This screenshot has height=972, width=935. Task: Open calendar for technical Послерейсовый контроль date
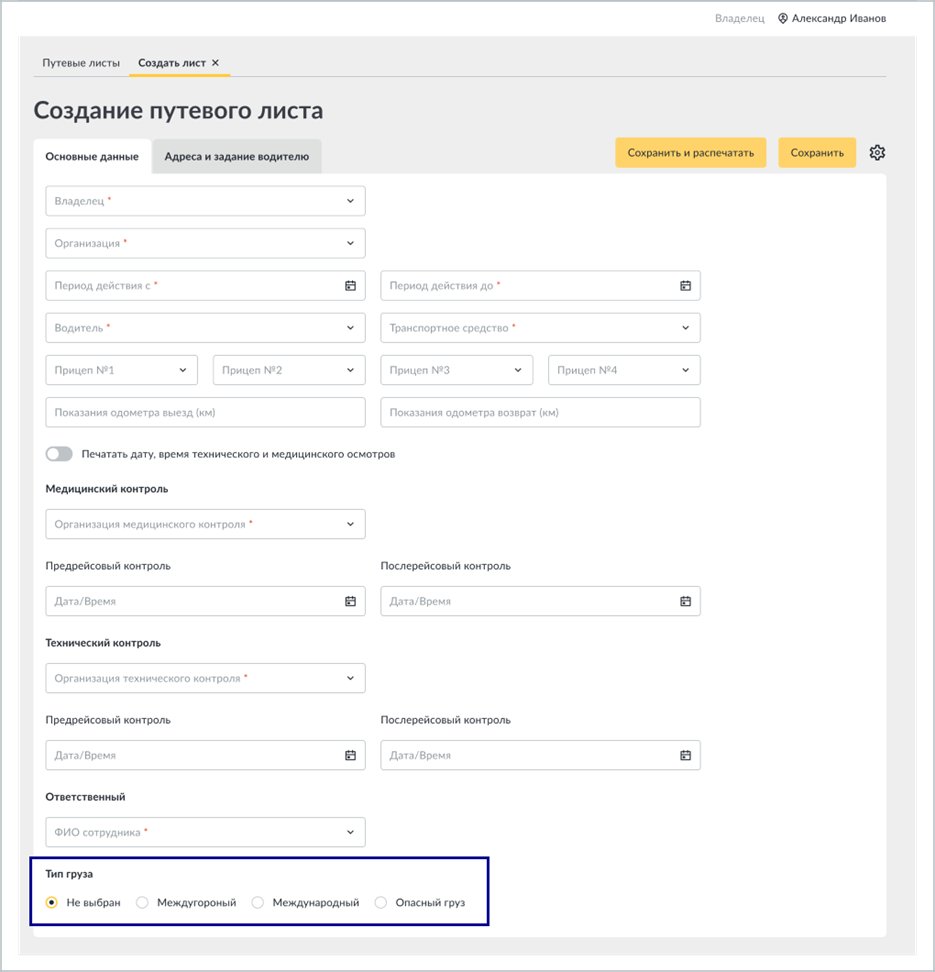[x=685, y=755]
